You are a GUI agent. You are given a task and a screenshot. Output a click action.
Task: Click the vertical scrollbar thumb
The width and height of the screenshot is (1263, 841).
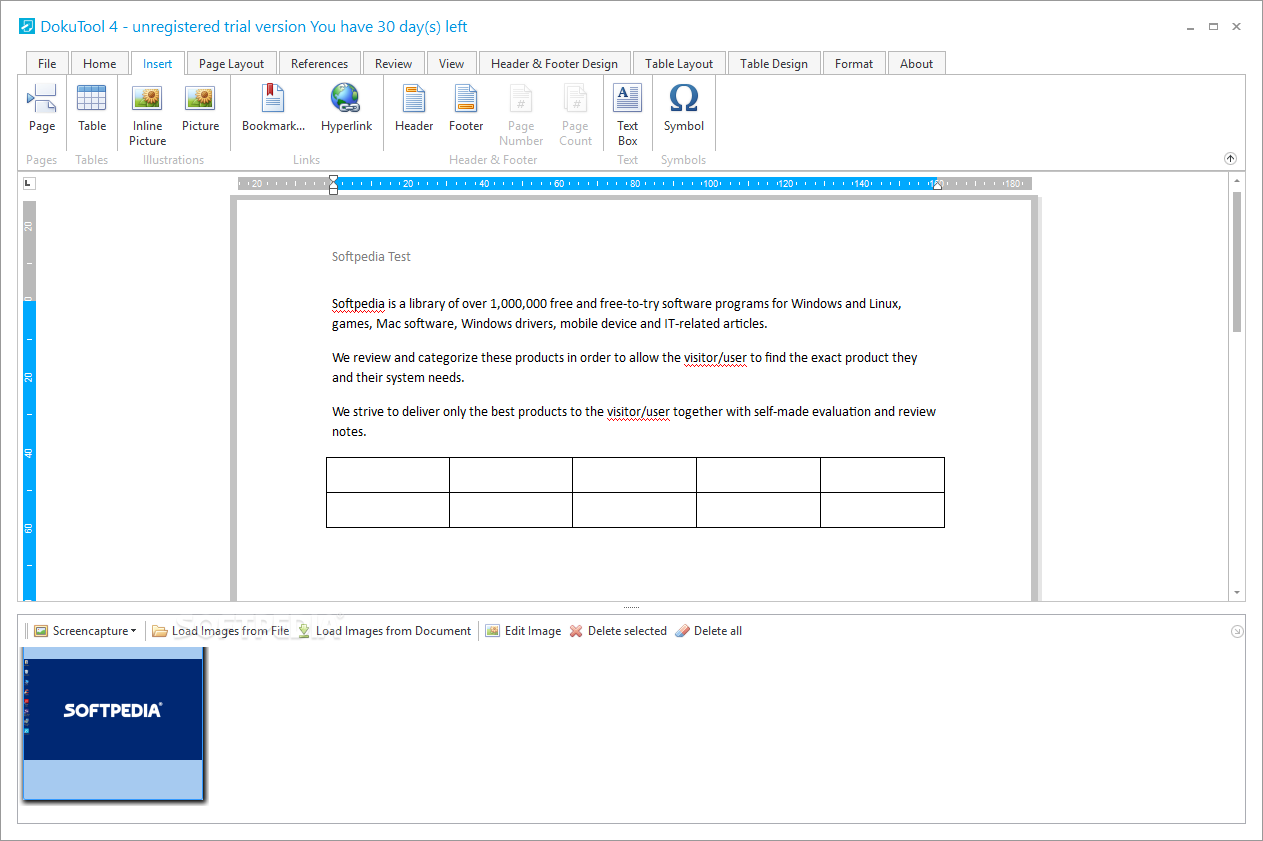1237,262
